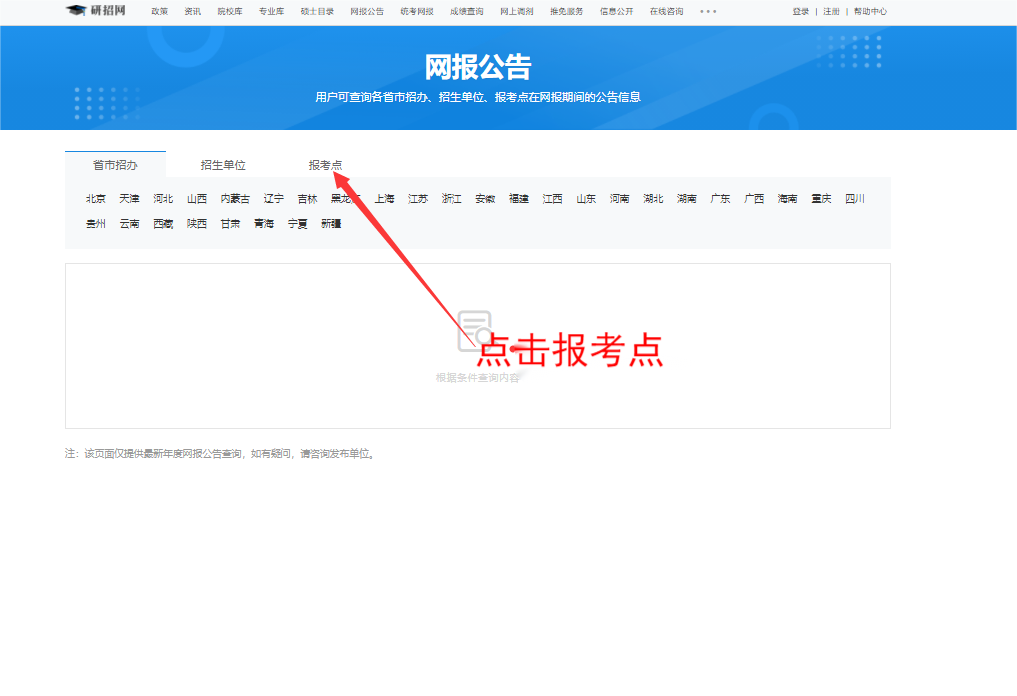Image resolution: width=1017 pixels, height=696 pixels.
Task: Pick 江苏 in the province list
Action: pyautogui.click(x=418, y=198)
